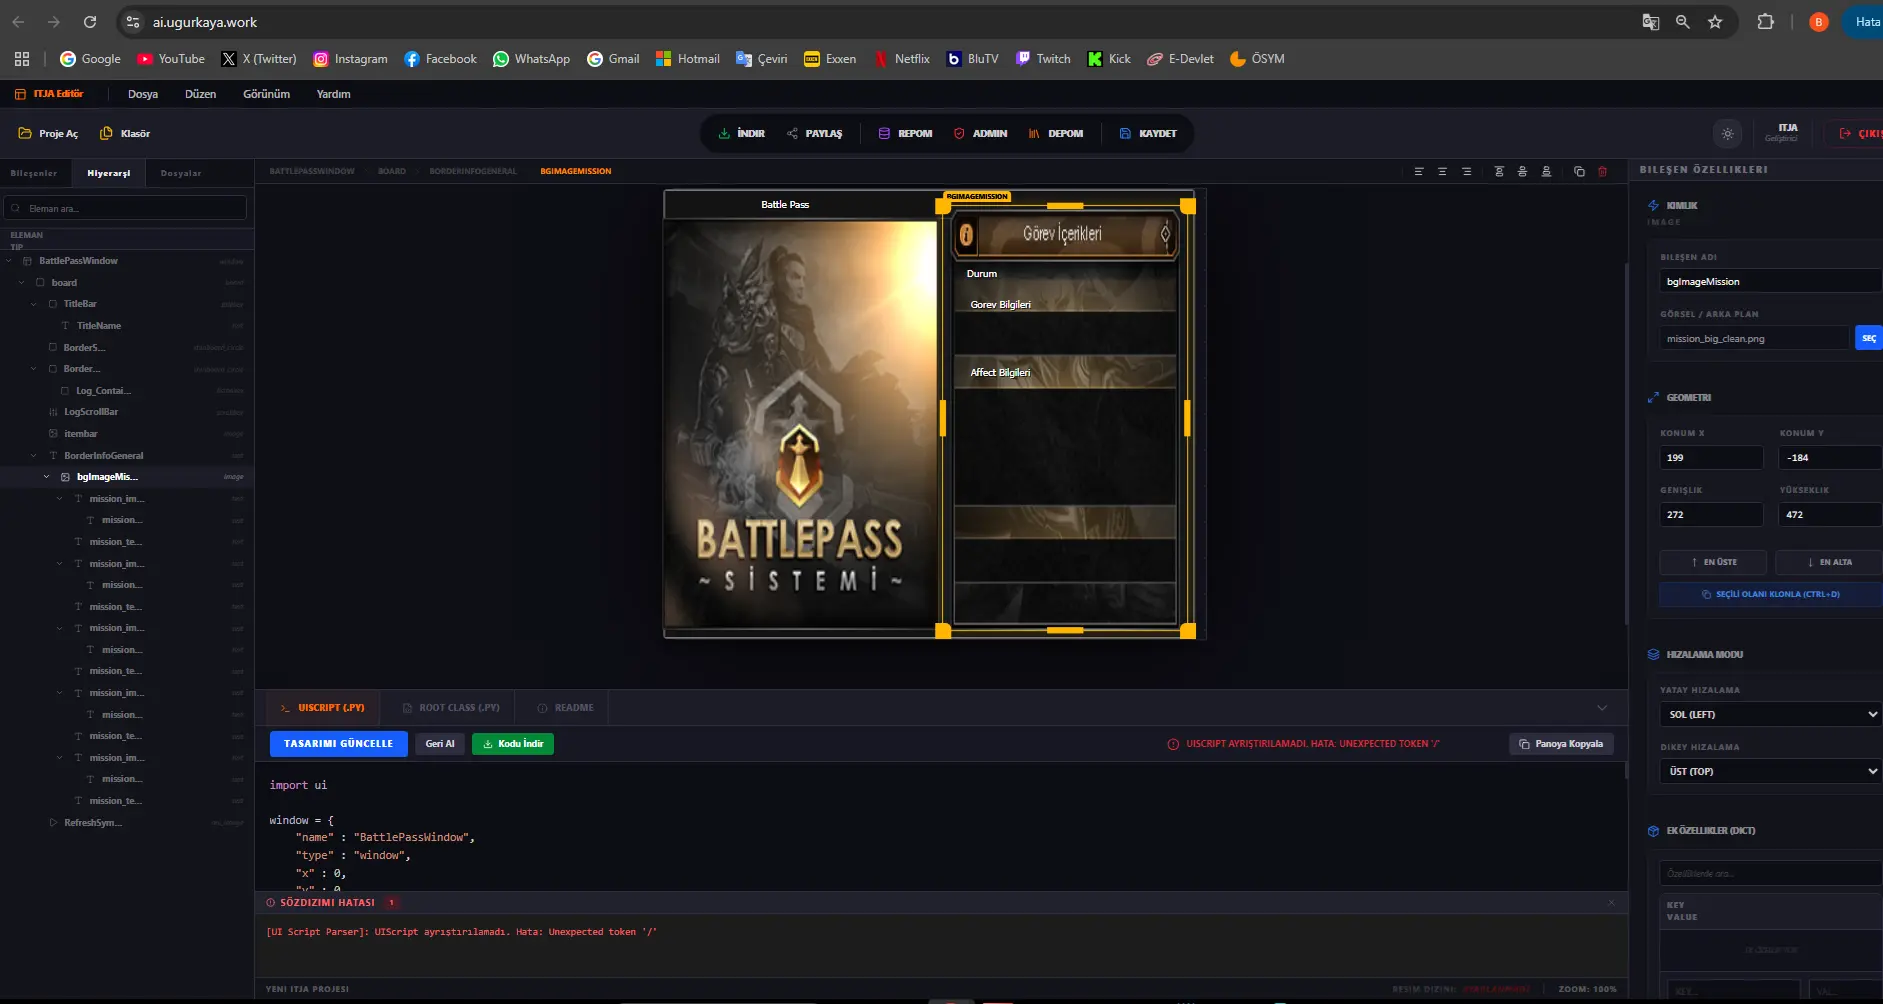Click the İNDİR download toolbar button

point(741,133)
